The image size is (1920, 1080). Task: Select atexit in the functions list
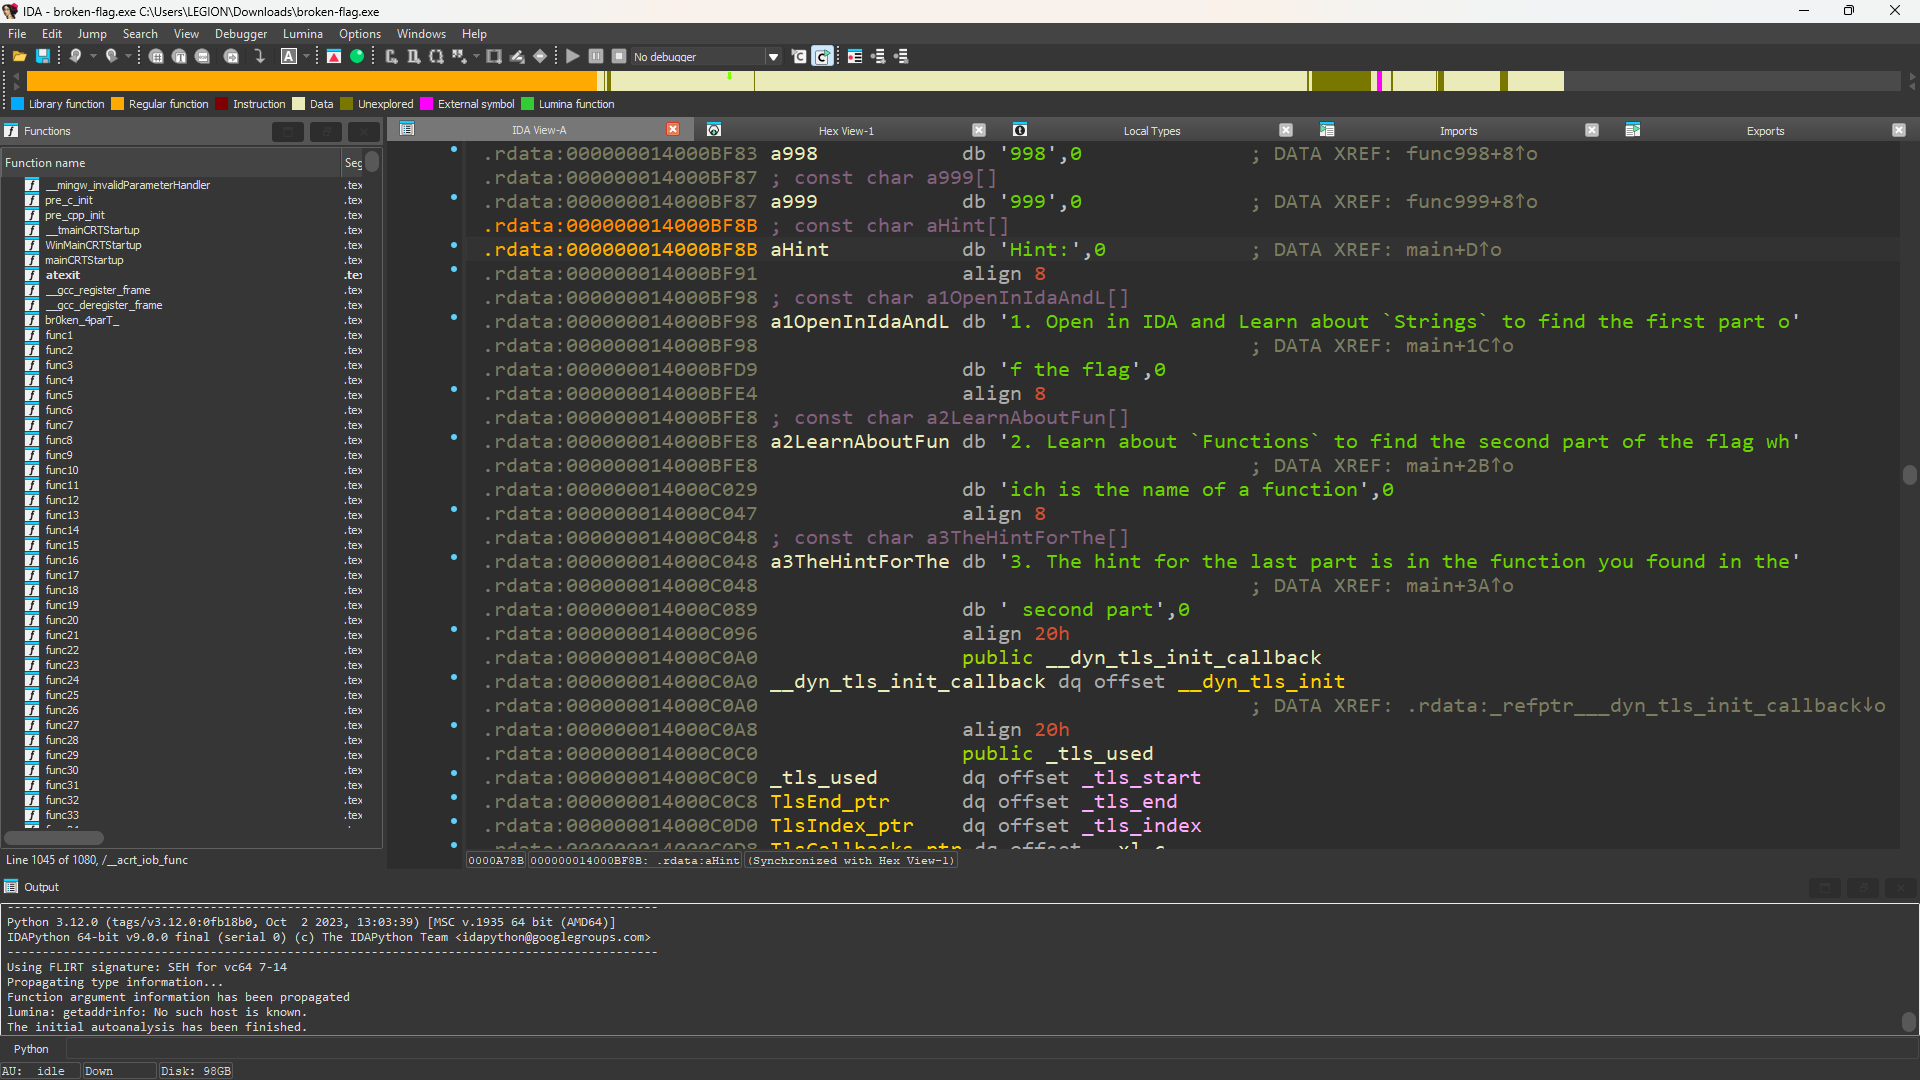click(62, 275)
